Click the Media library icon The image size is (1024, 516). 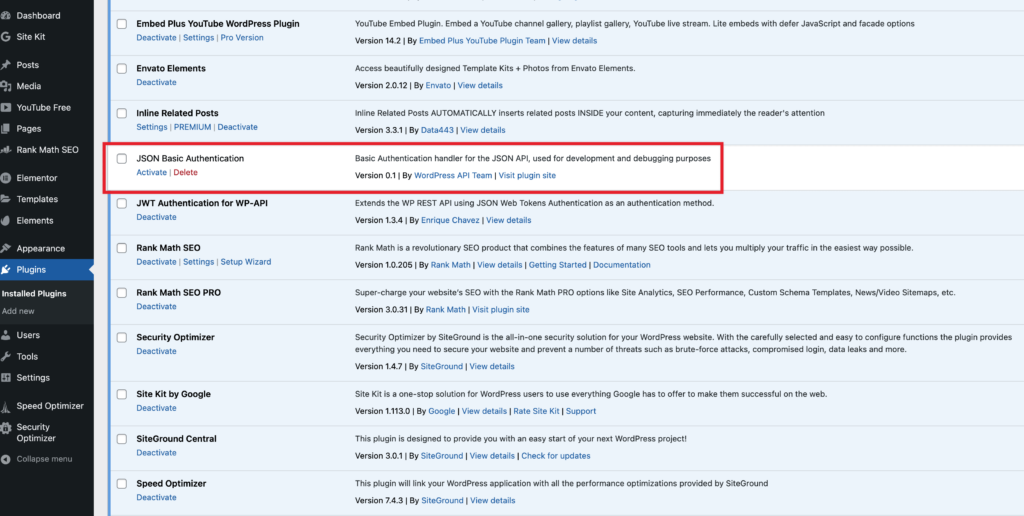6,86
